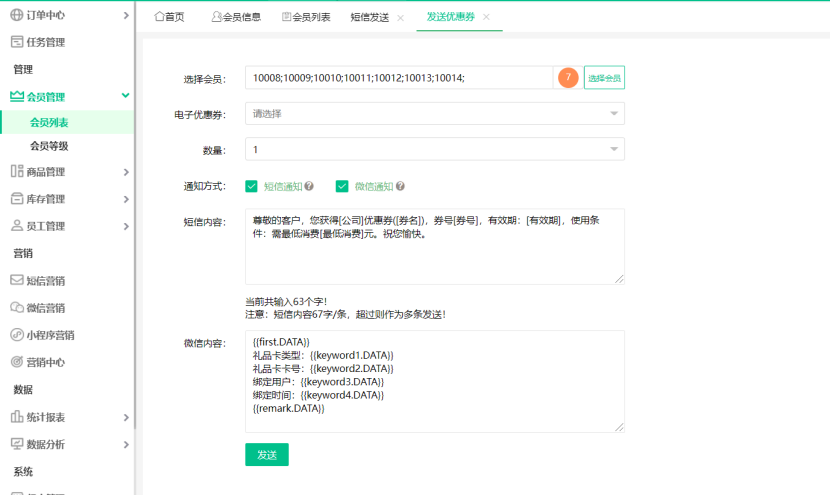Click the bar chart icon for 统计报表
The width and height of the screenshot is (831, 496).
coord(17,417)
